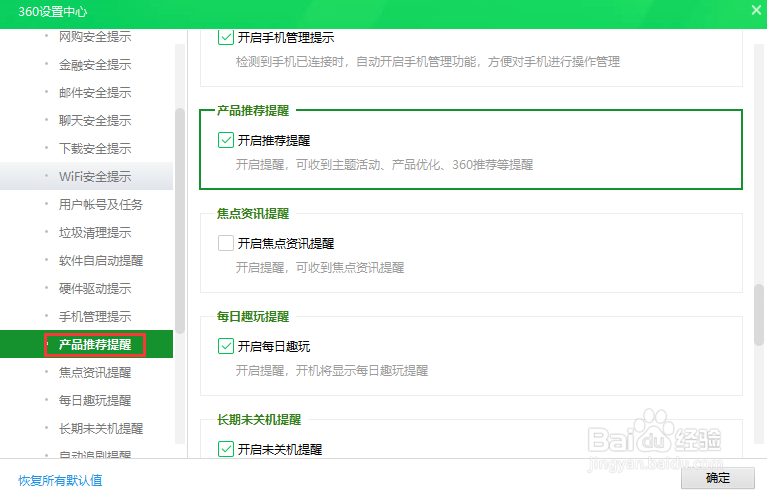
Task: Close the 360设置中心 window
Action: click(756, 10)
